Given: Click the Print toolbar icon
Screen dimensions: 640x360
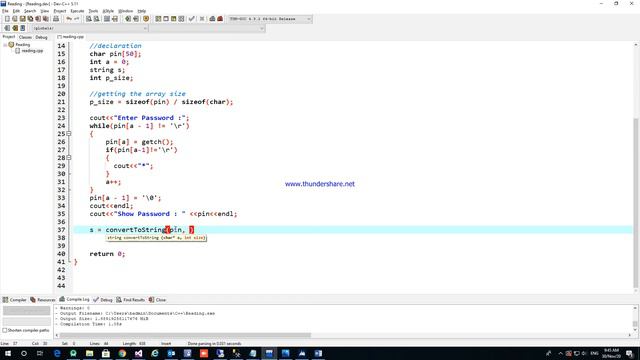Looking at the screenshot, I should click(x=56, y=19).
